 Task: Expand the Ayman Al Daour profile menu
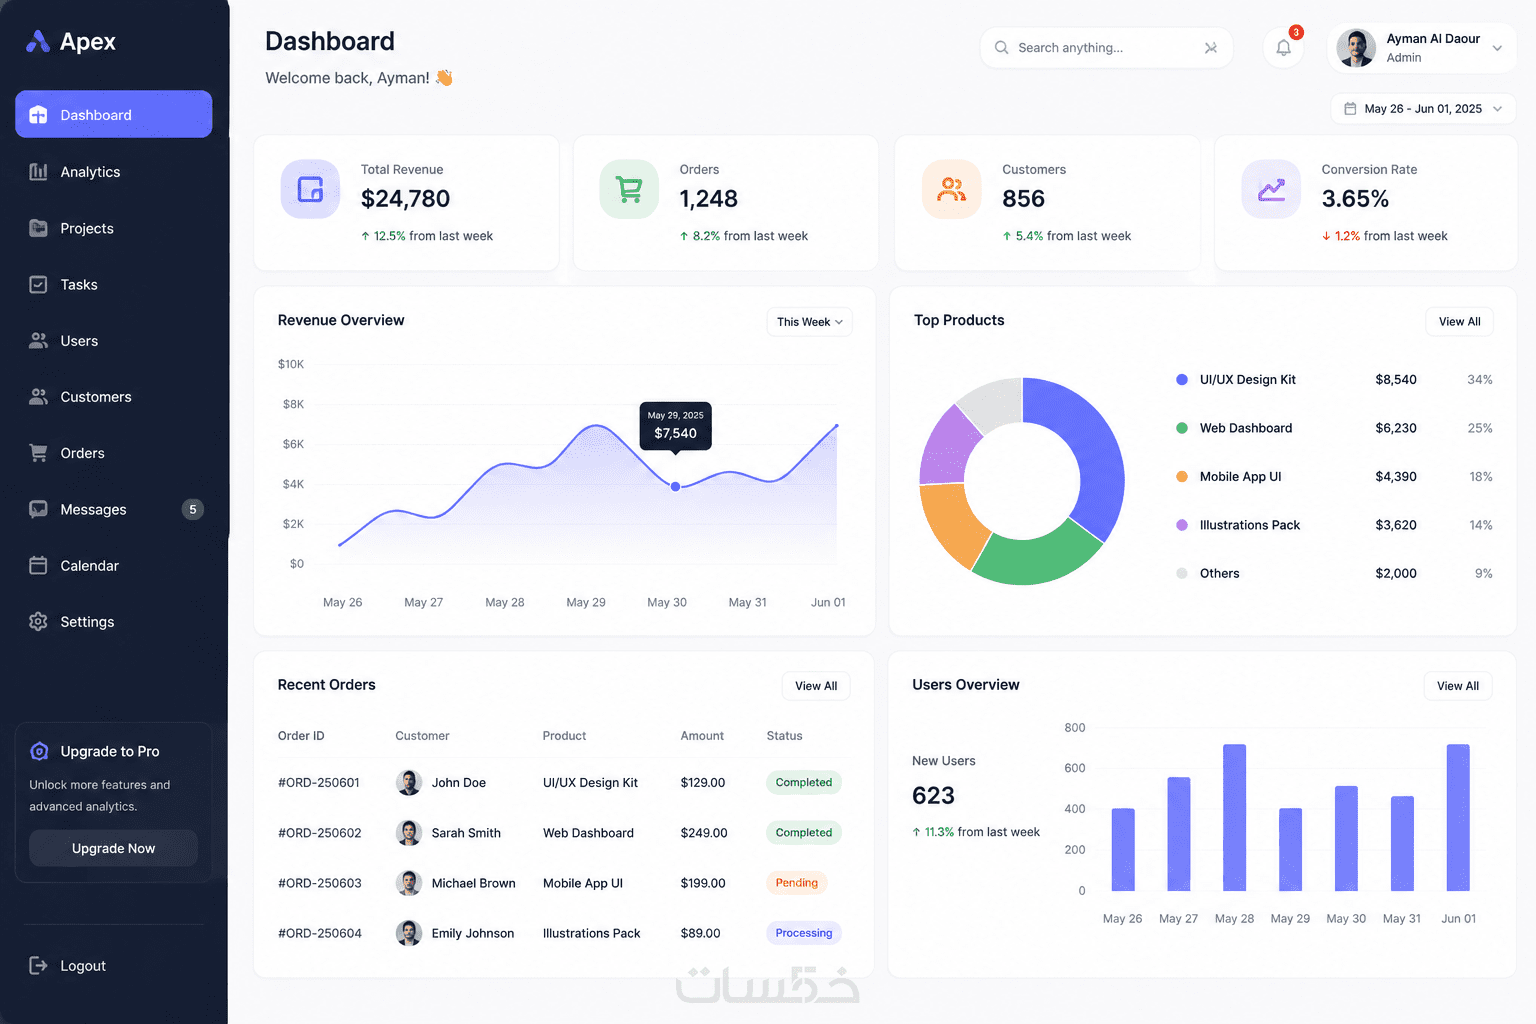pos(1421,48)
